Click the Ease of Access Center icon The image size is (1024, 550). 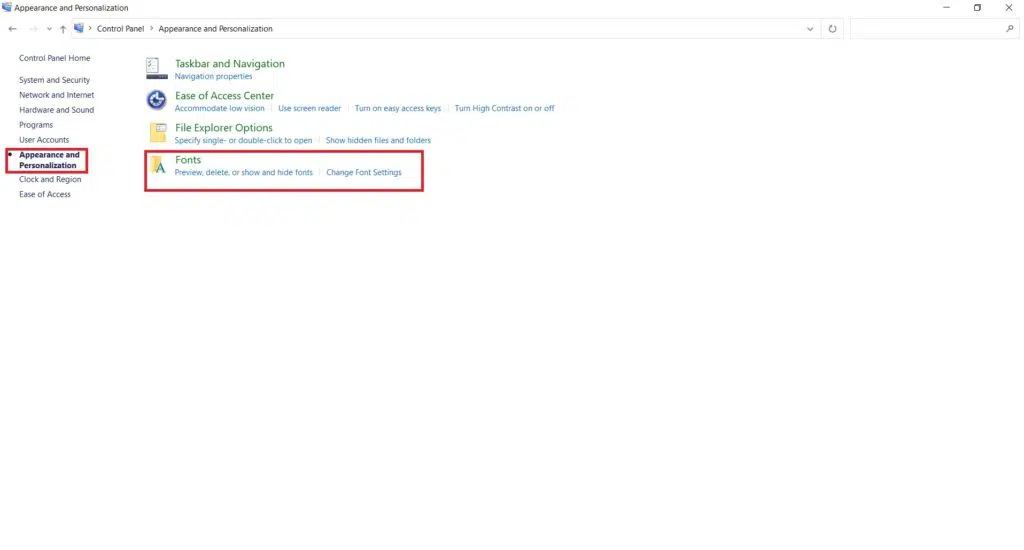(156, 100)
